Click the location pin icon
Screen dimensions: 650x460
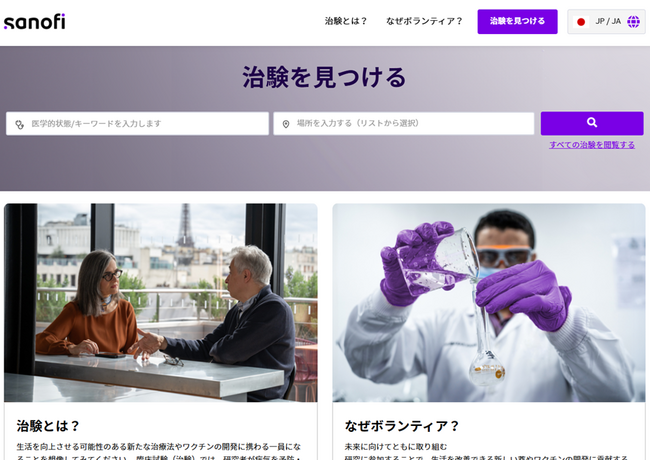286,124
